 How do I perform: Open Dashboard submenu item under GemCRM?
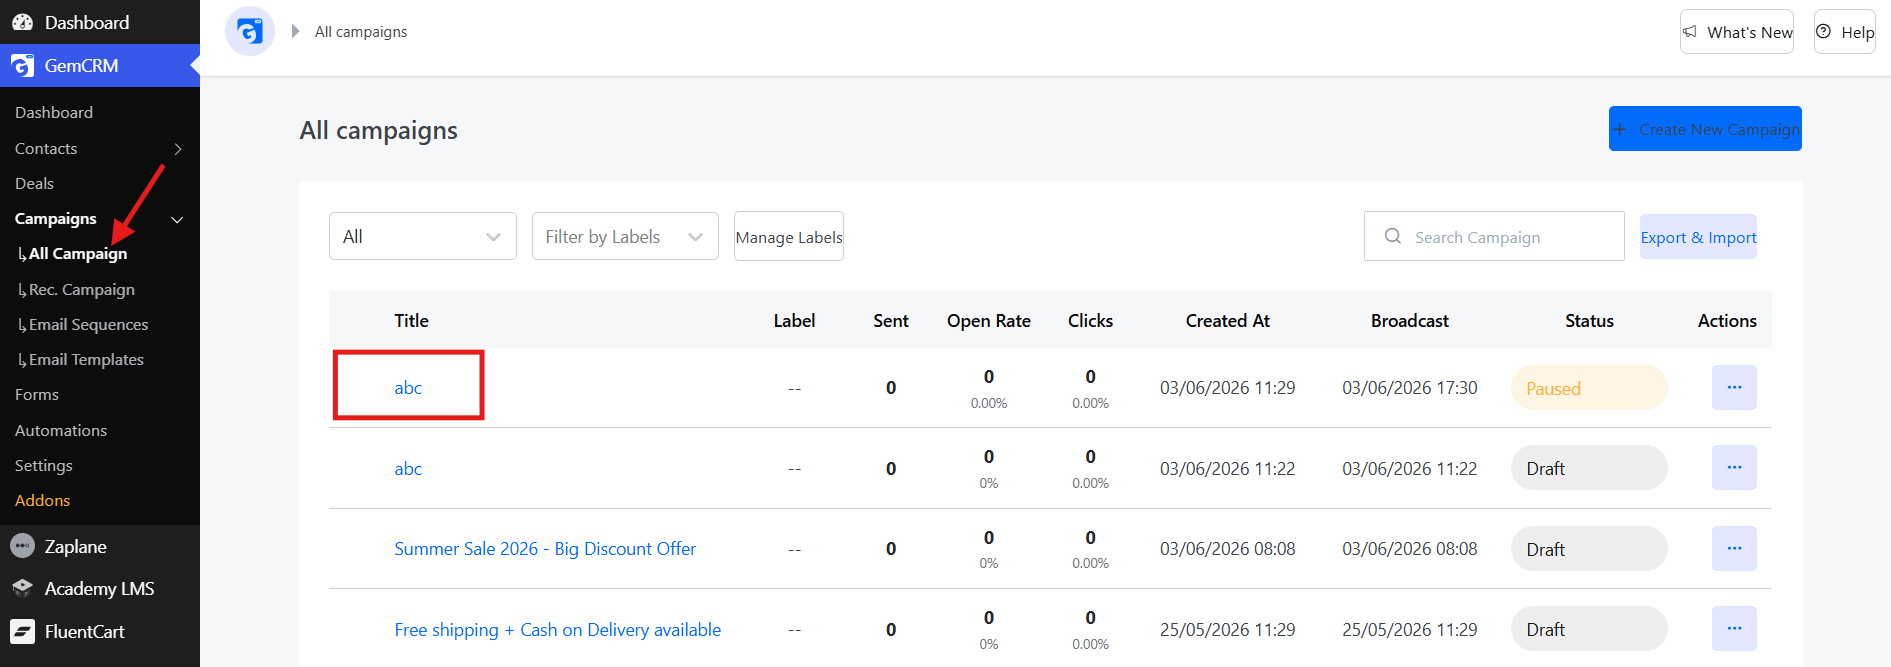[54, 113]
